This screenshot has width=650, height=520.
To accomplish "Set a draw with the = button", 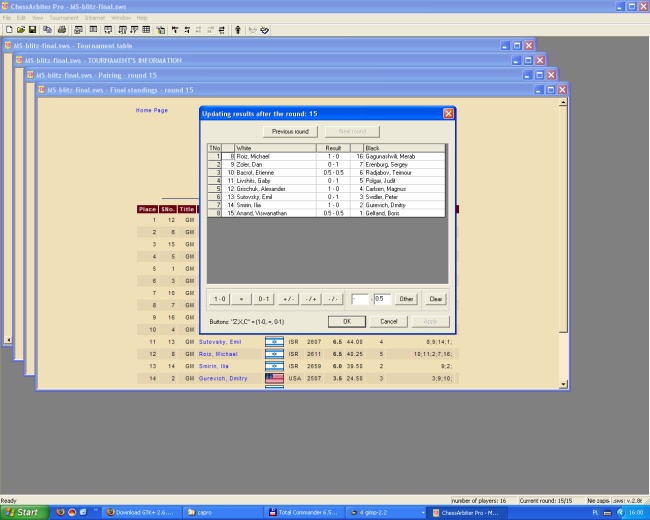I will coord(241,299).
